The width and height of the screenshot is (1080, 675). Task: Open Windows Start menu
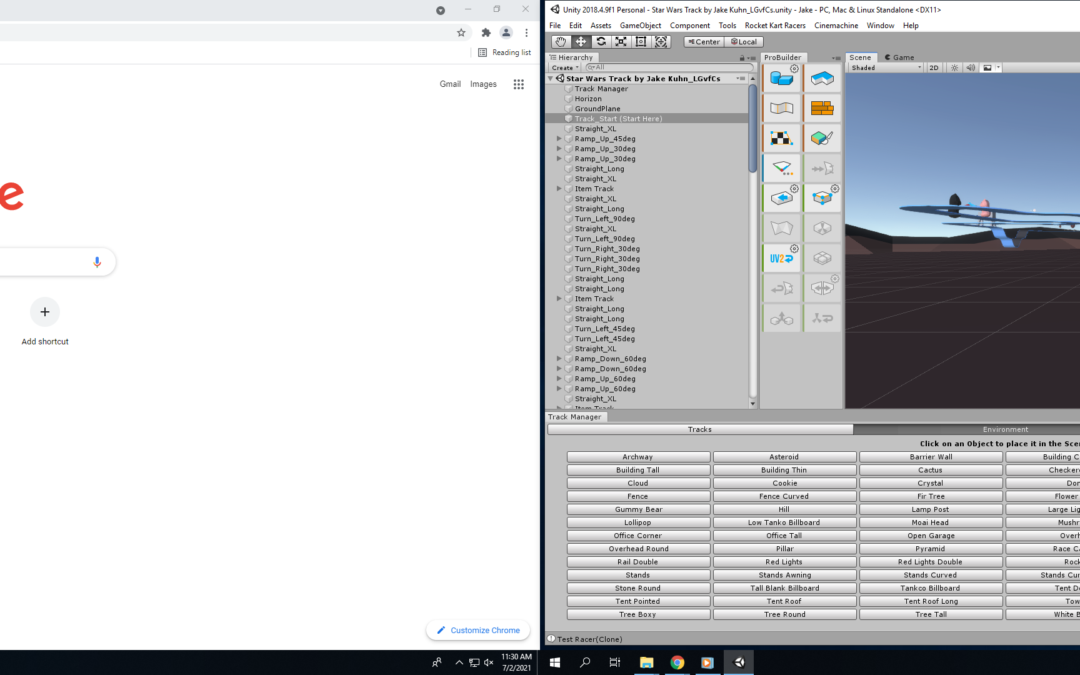(x=554, y=662)
